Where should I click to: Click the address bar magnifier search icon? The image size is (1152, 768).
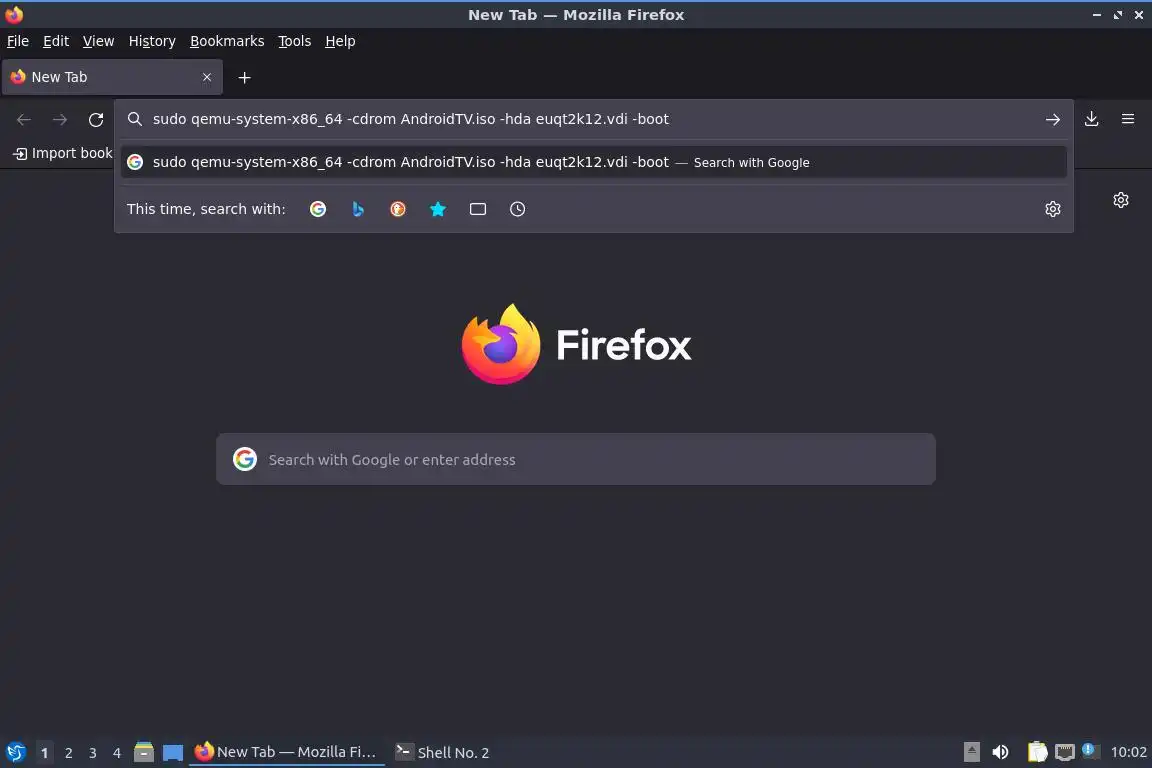point(134,119)
